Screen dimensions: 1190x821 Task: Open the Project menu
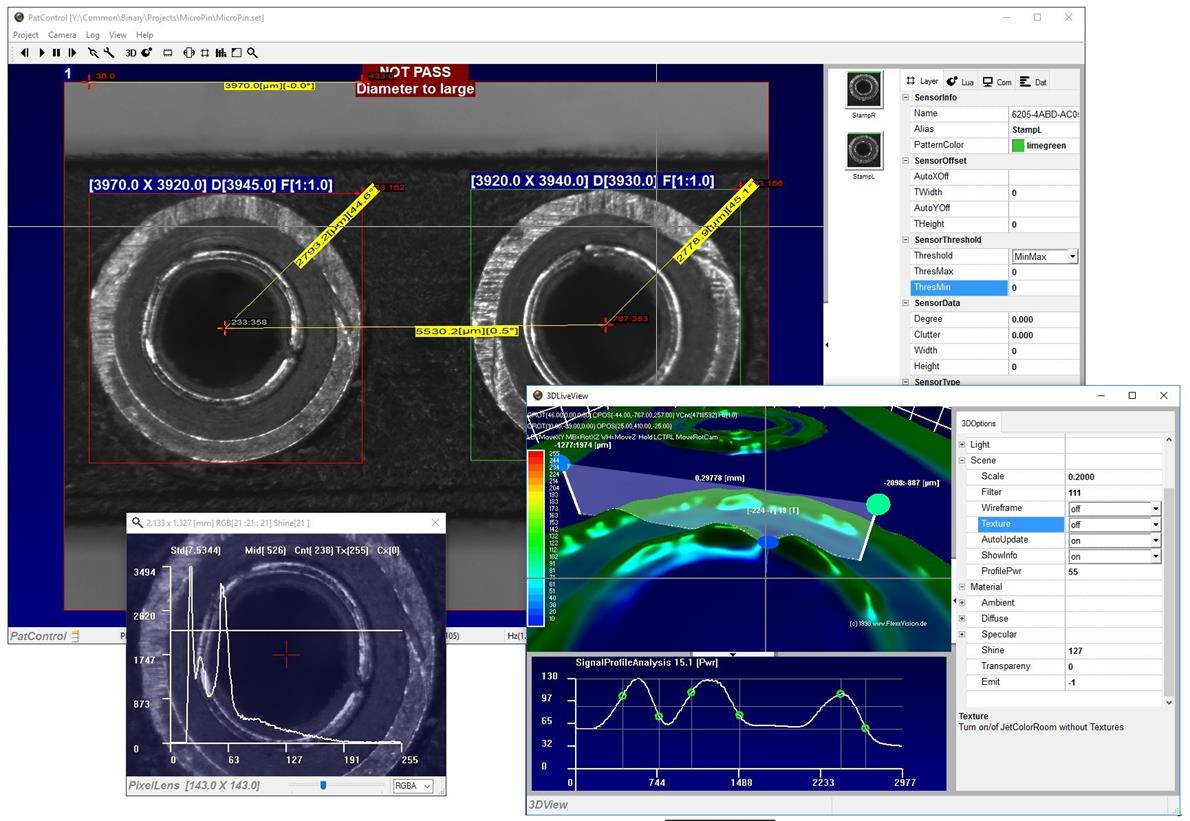coord(25,35)
